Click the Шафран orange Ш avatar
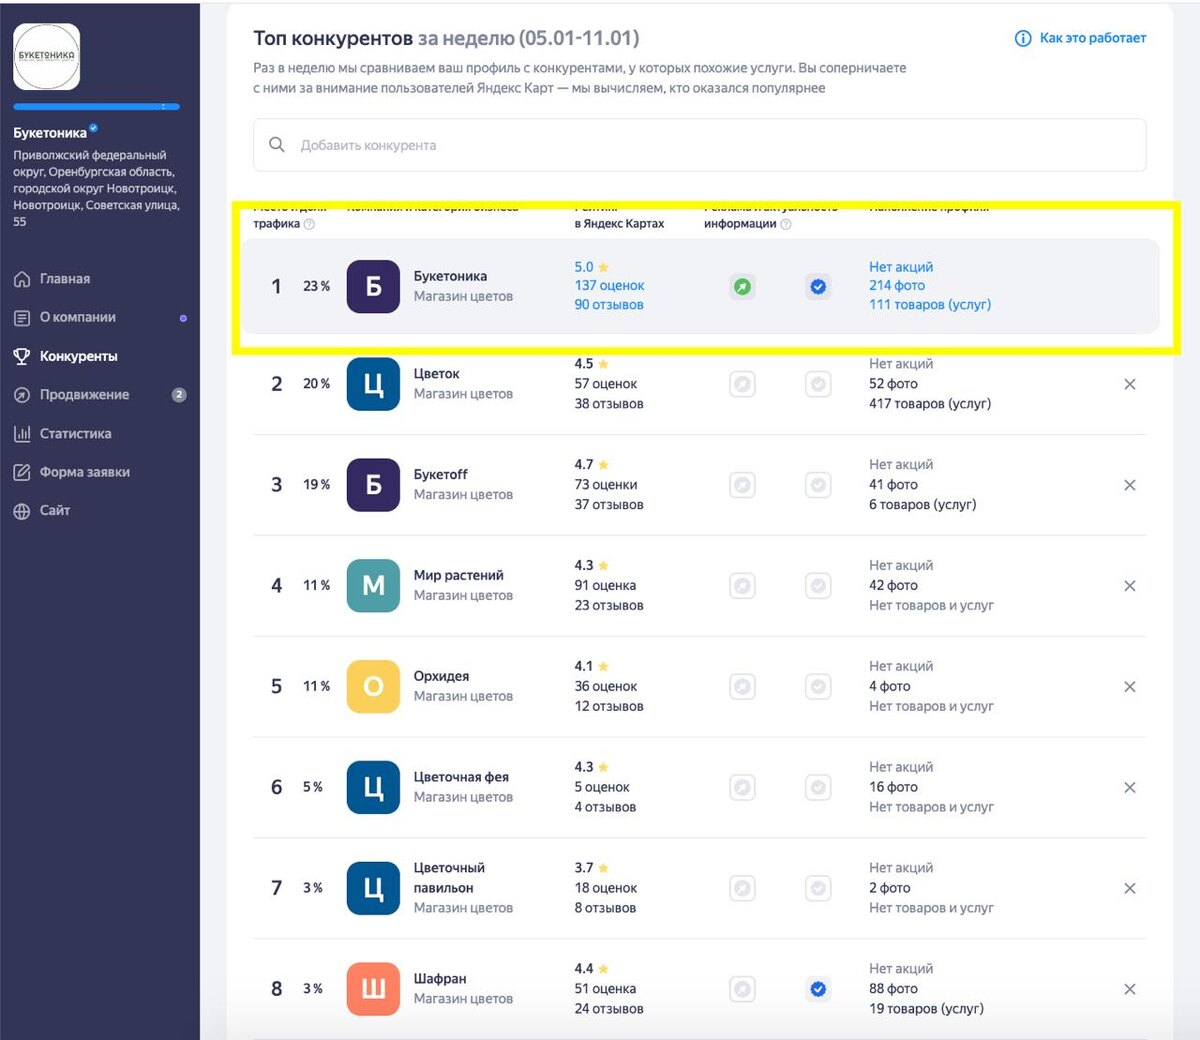The image size is (1200, 1040). (373, 989)
